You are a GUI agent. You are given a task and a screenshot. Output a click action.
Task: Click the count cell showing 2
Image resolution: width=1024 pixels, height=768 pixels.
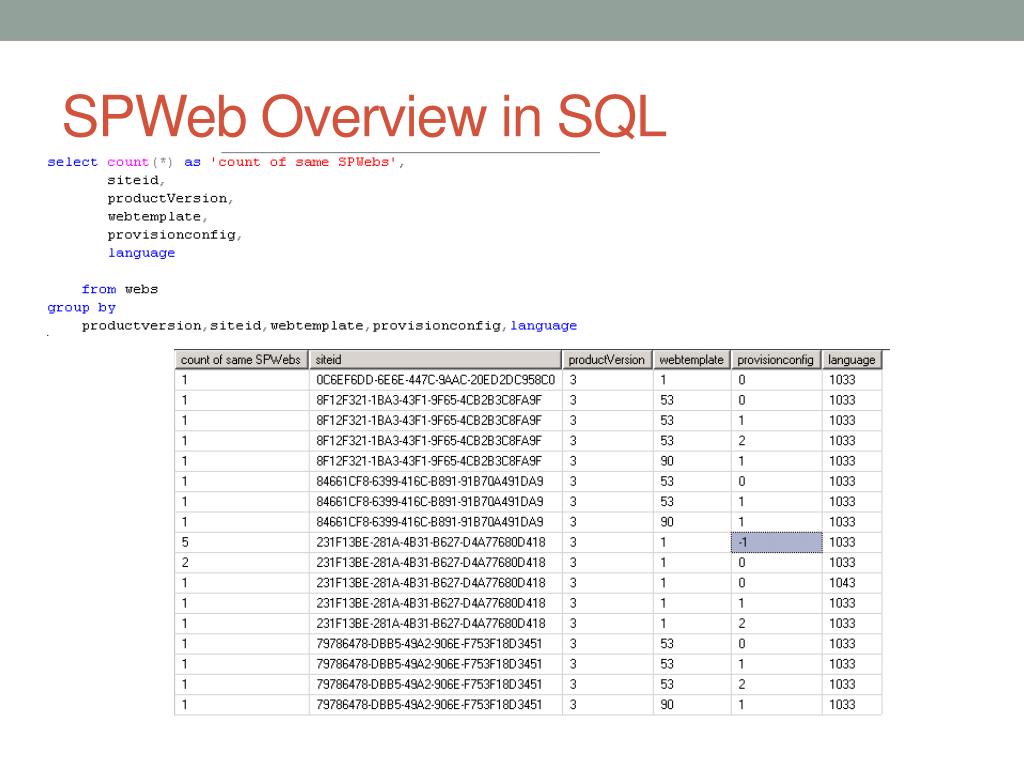242,562
